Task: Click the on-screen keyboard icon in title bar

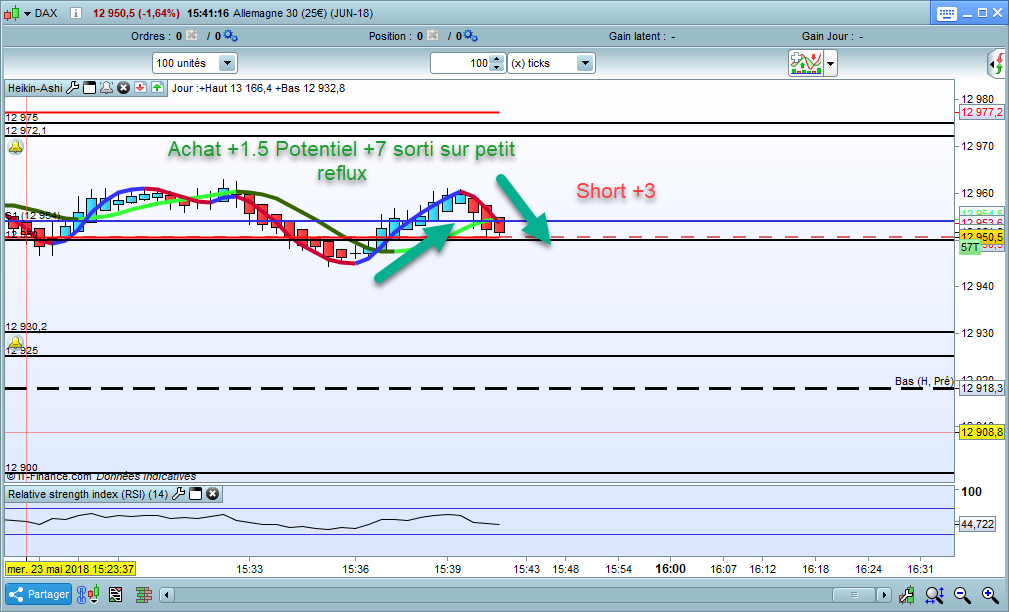Action: (946, 14)
